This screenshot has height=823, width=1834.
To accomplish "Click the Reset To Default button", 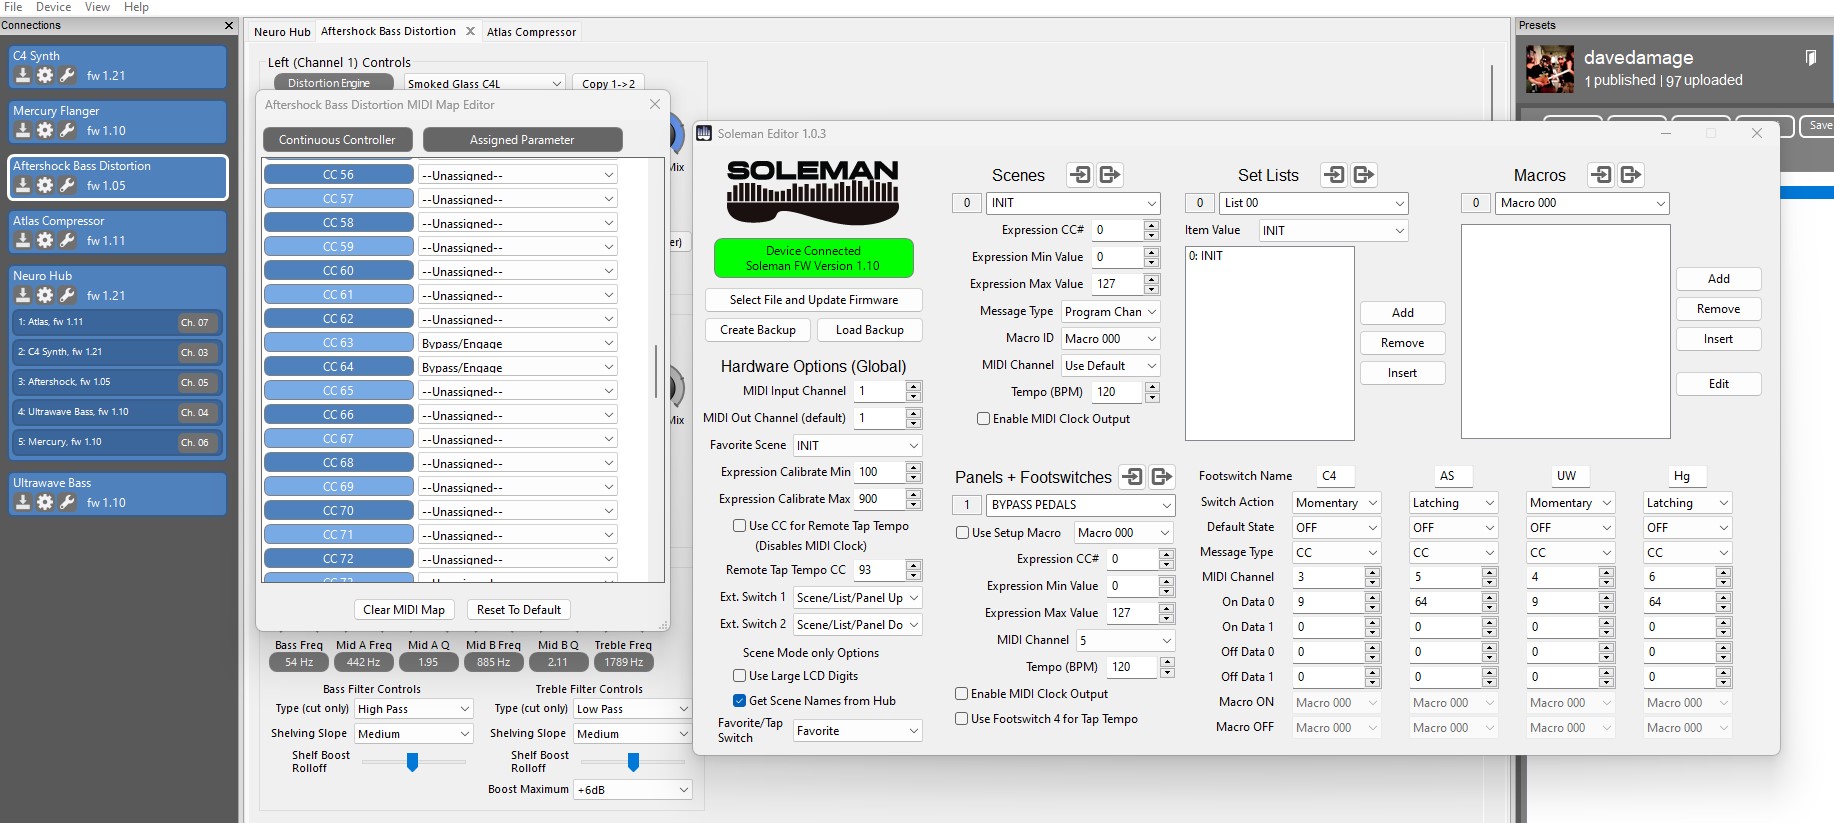I will (x=519, y=610).
